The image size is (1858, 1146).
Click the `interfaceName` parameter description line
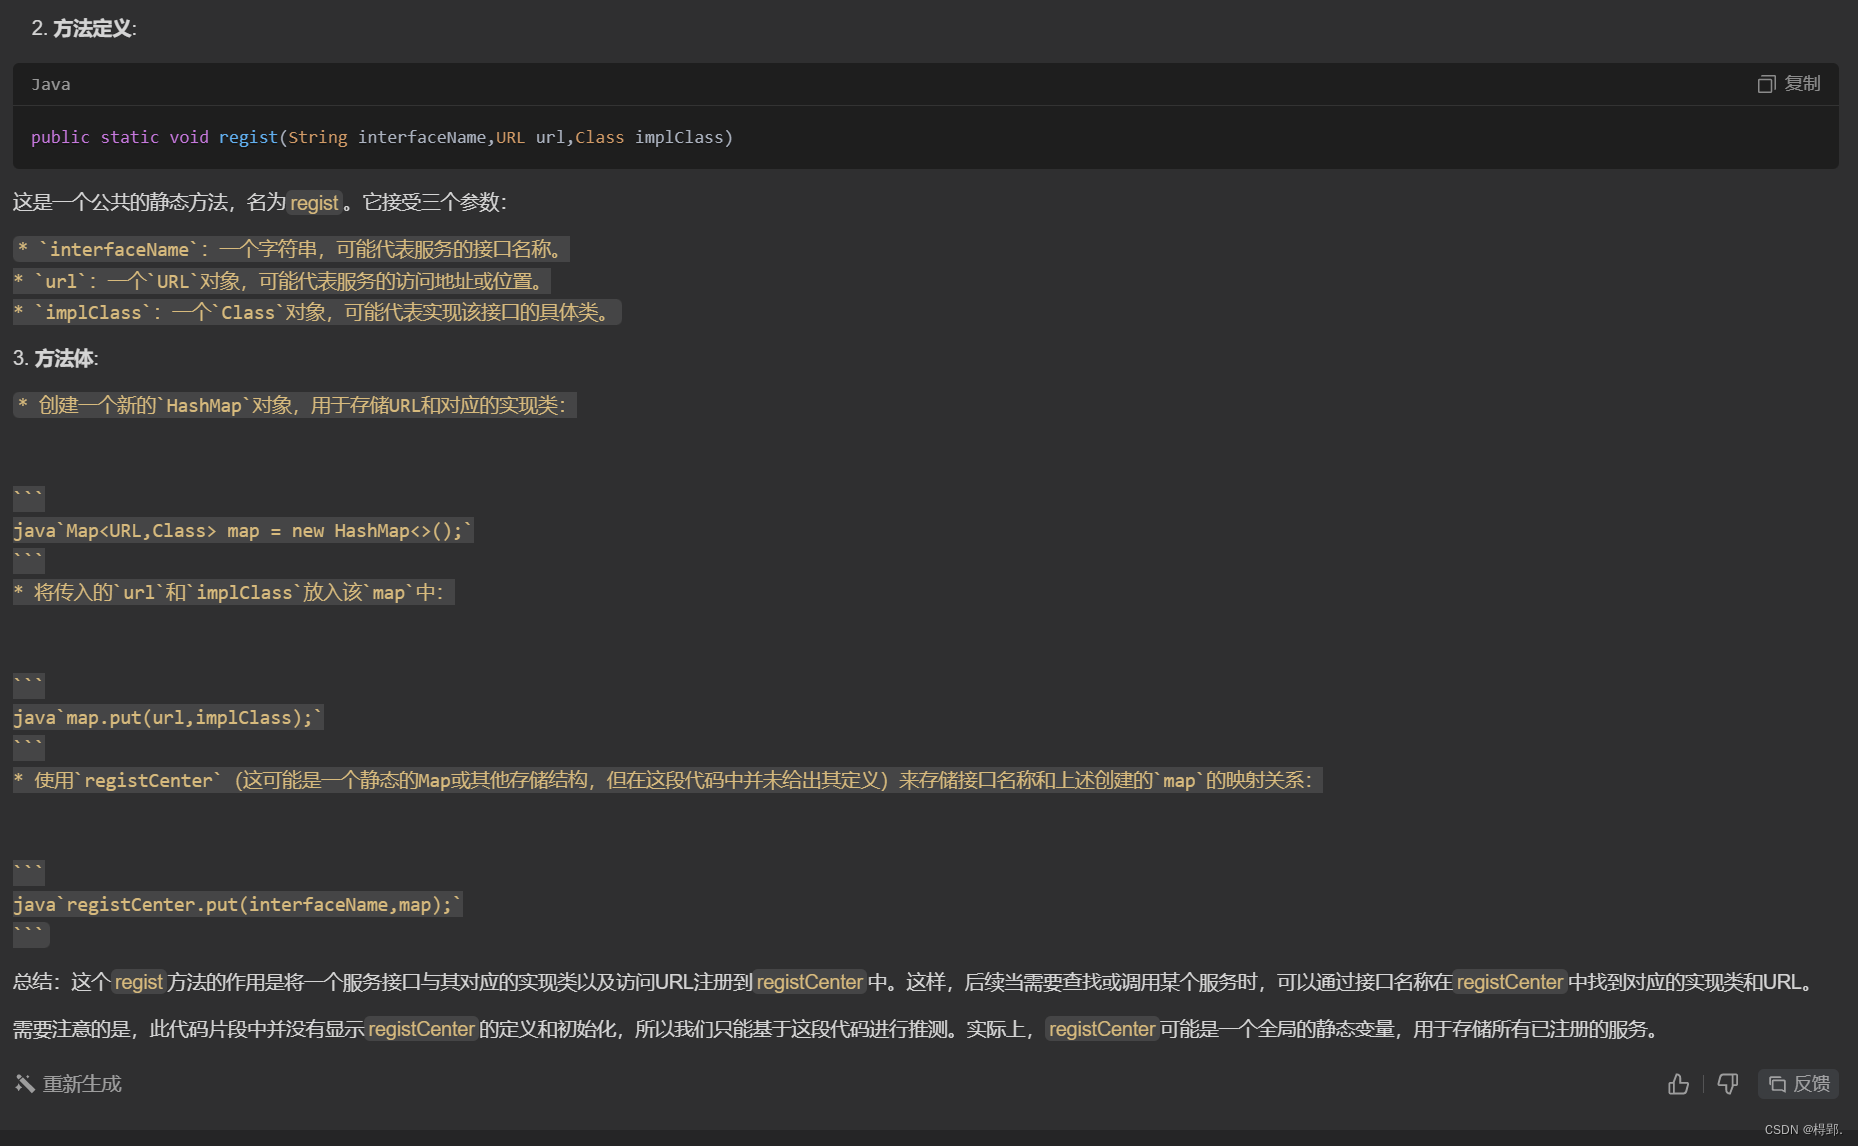(x=291, y=249)
